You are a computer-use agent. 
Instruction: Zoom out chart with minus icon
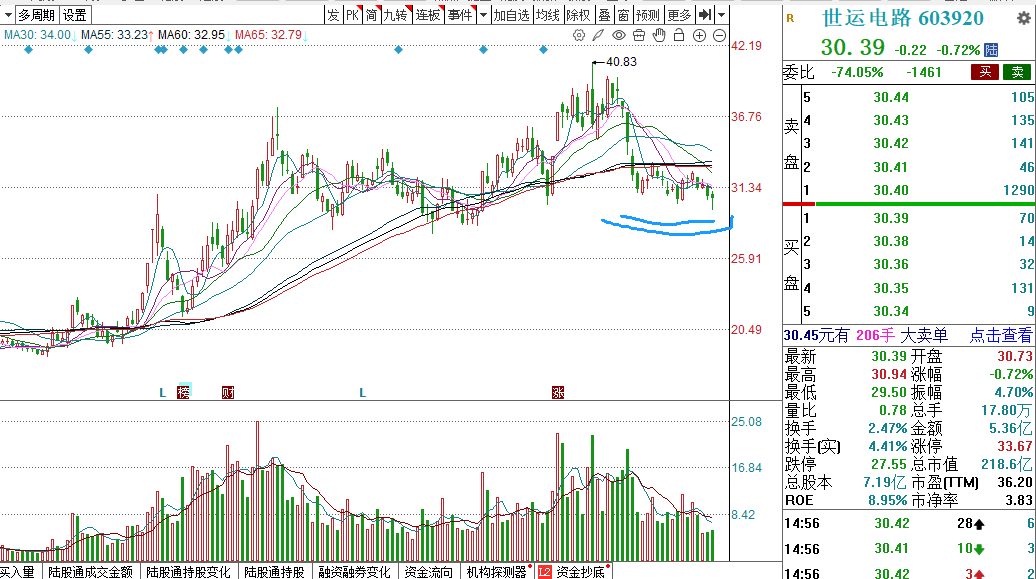(x=720, y=36)
